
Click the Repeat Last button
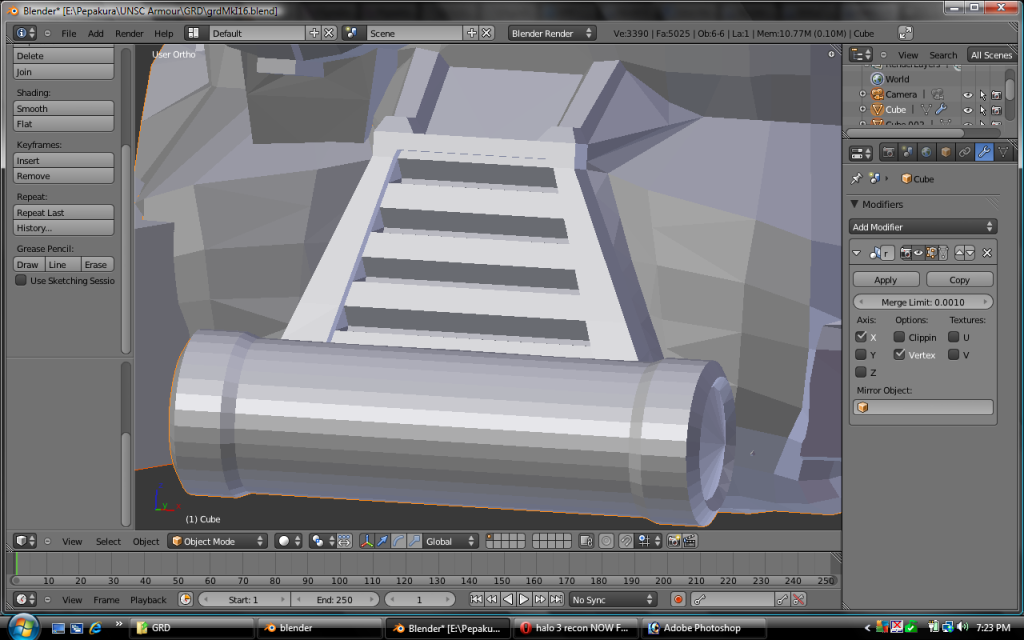(x=63, y=212)
